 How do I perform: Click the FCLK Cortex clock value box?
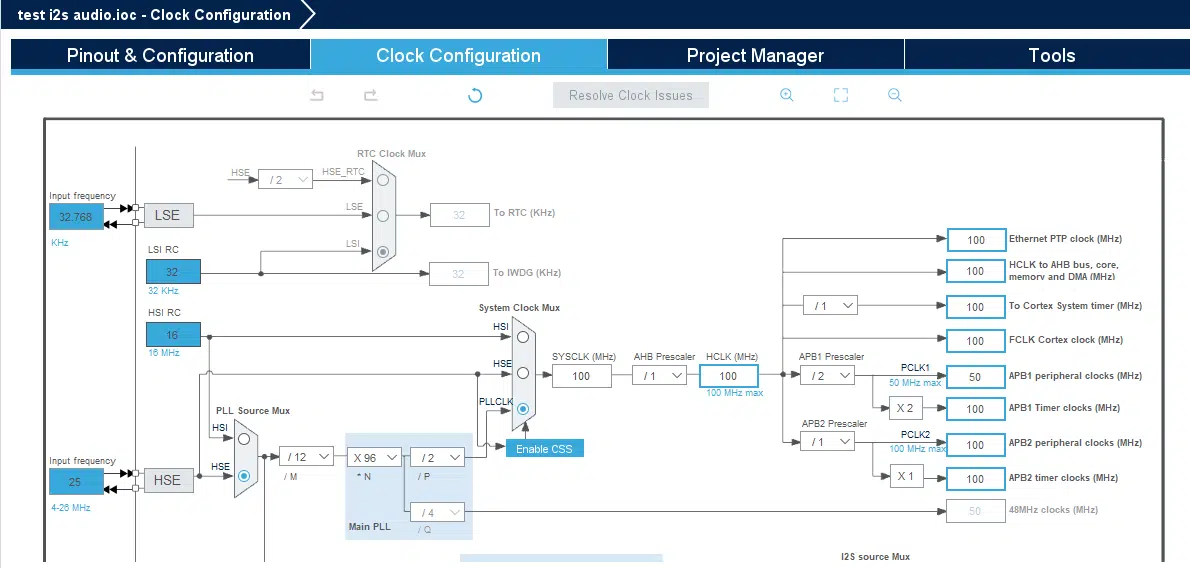pyautogui.click(x=975, y=341)
